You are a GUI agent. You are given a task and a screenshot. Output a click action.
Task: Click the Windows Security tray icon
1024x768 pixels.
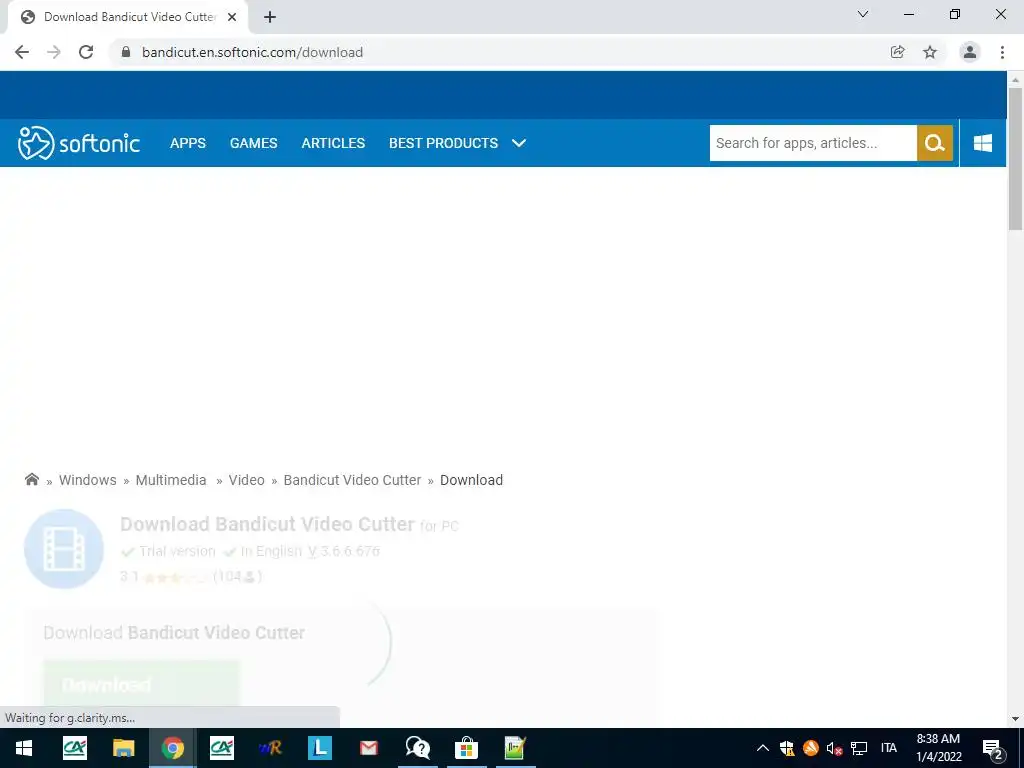787,748
